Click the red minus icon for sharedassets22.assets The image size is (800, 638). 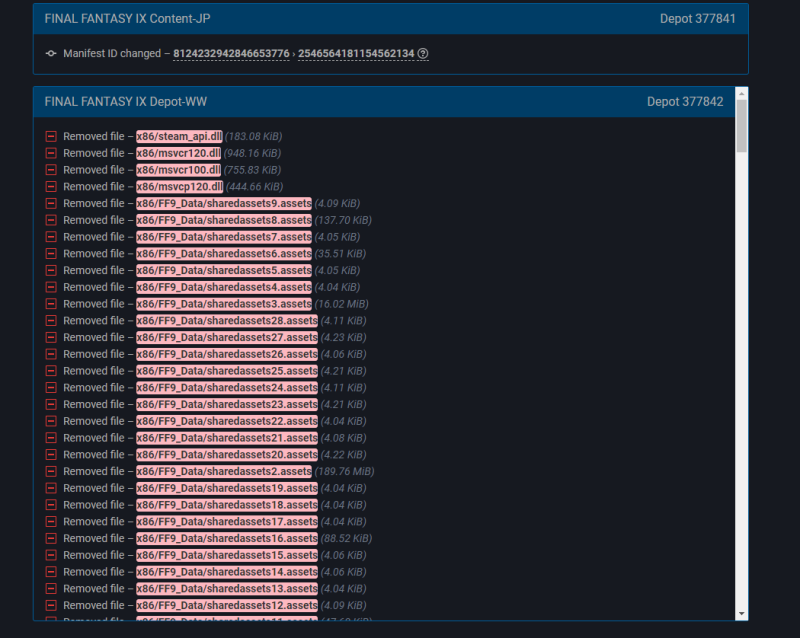[x=51, y=421]
